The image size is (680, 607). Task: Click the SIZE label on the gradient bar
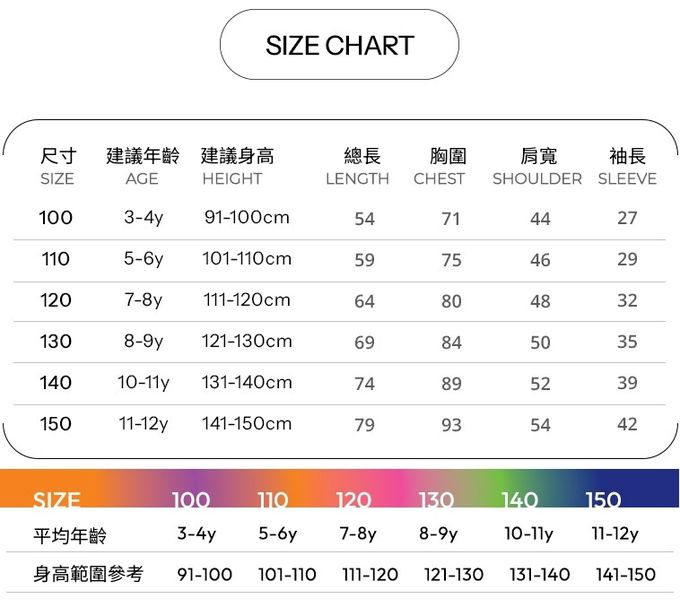[57, 500]
